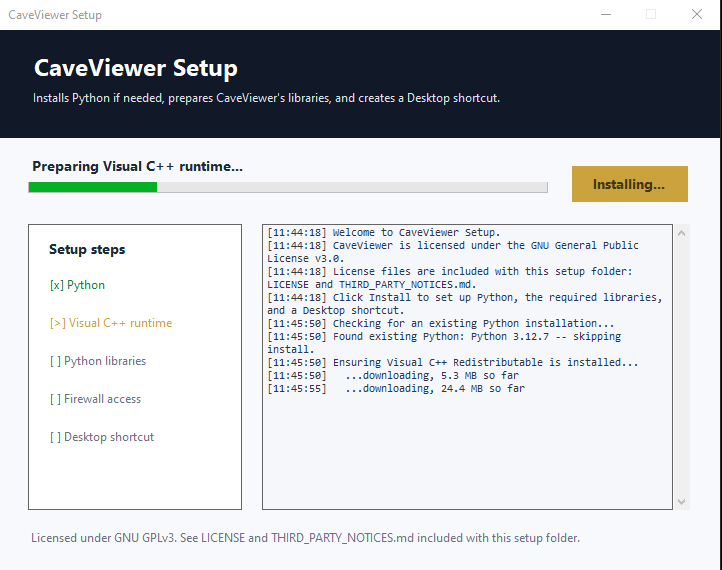The image size is (722, 570).
Task: Click the large CaveViewer Setup header title
Action: [x=136, y=68]
